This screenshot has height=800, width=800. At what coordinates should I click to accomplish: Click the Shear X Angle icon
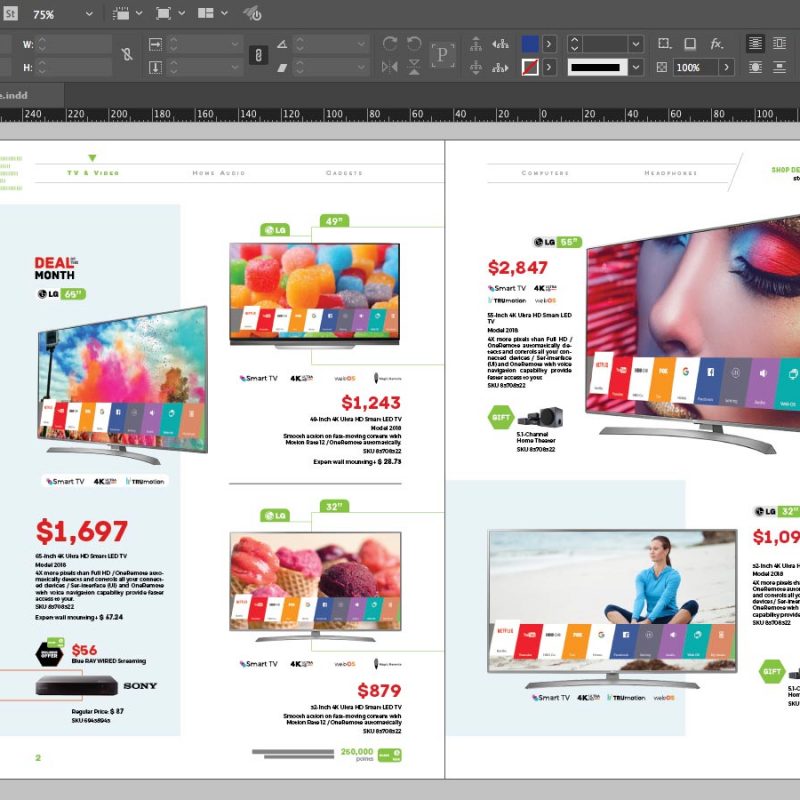282,67
